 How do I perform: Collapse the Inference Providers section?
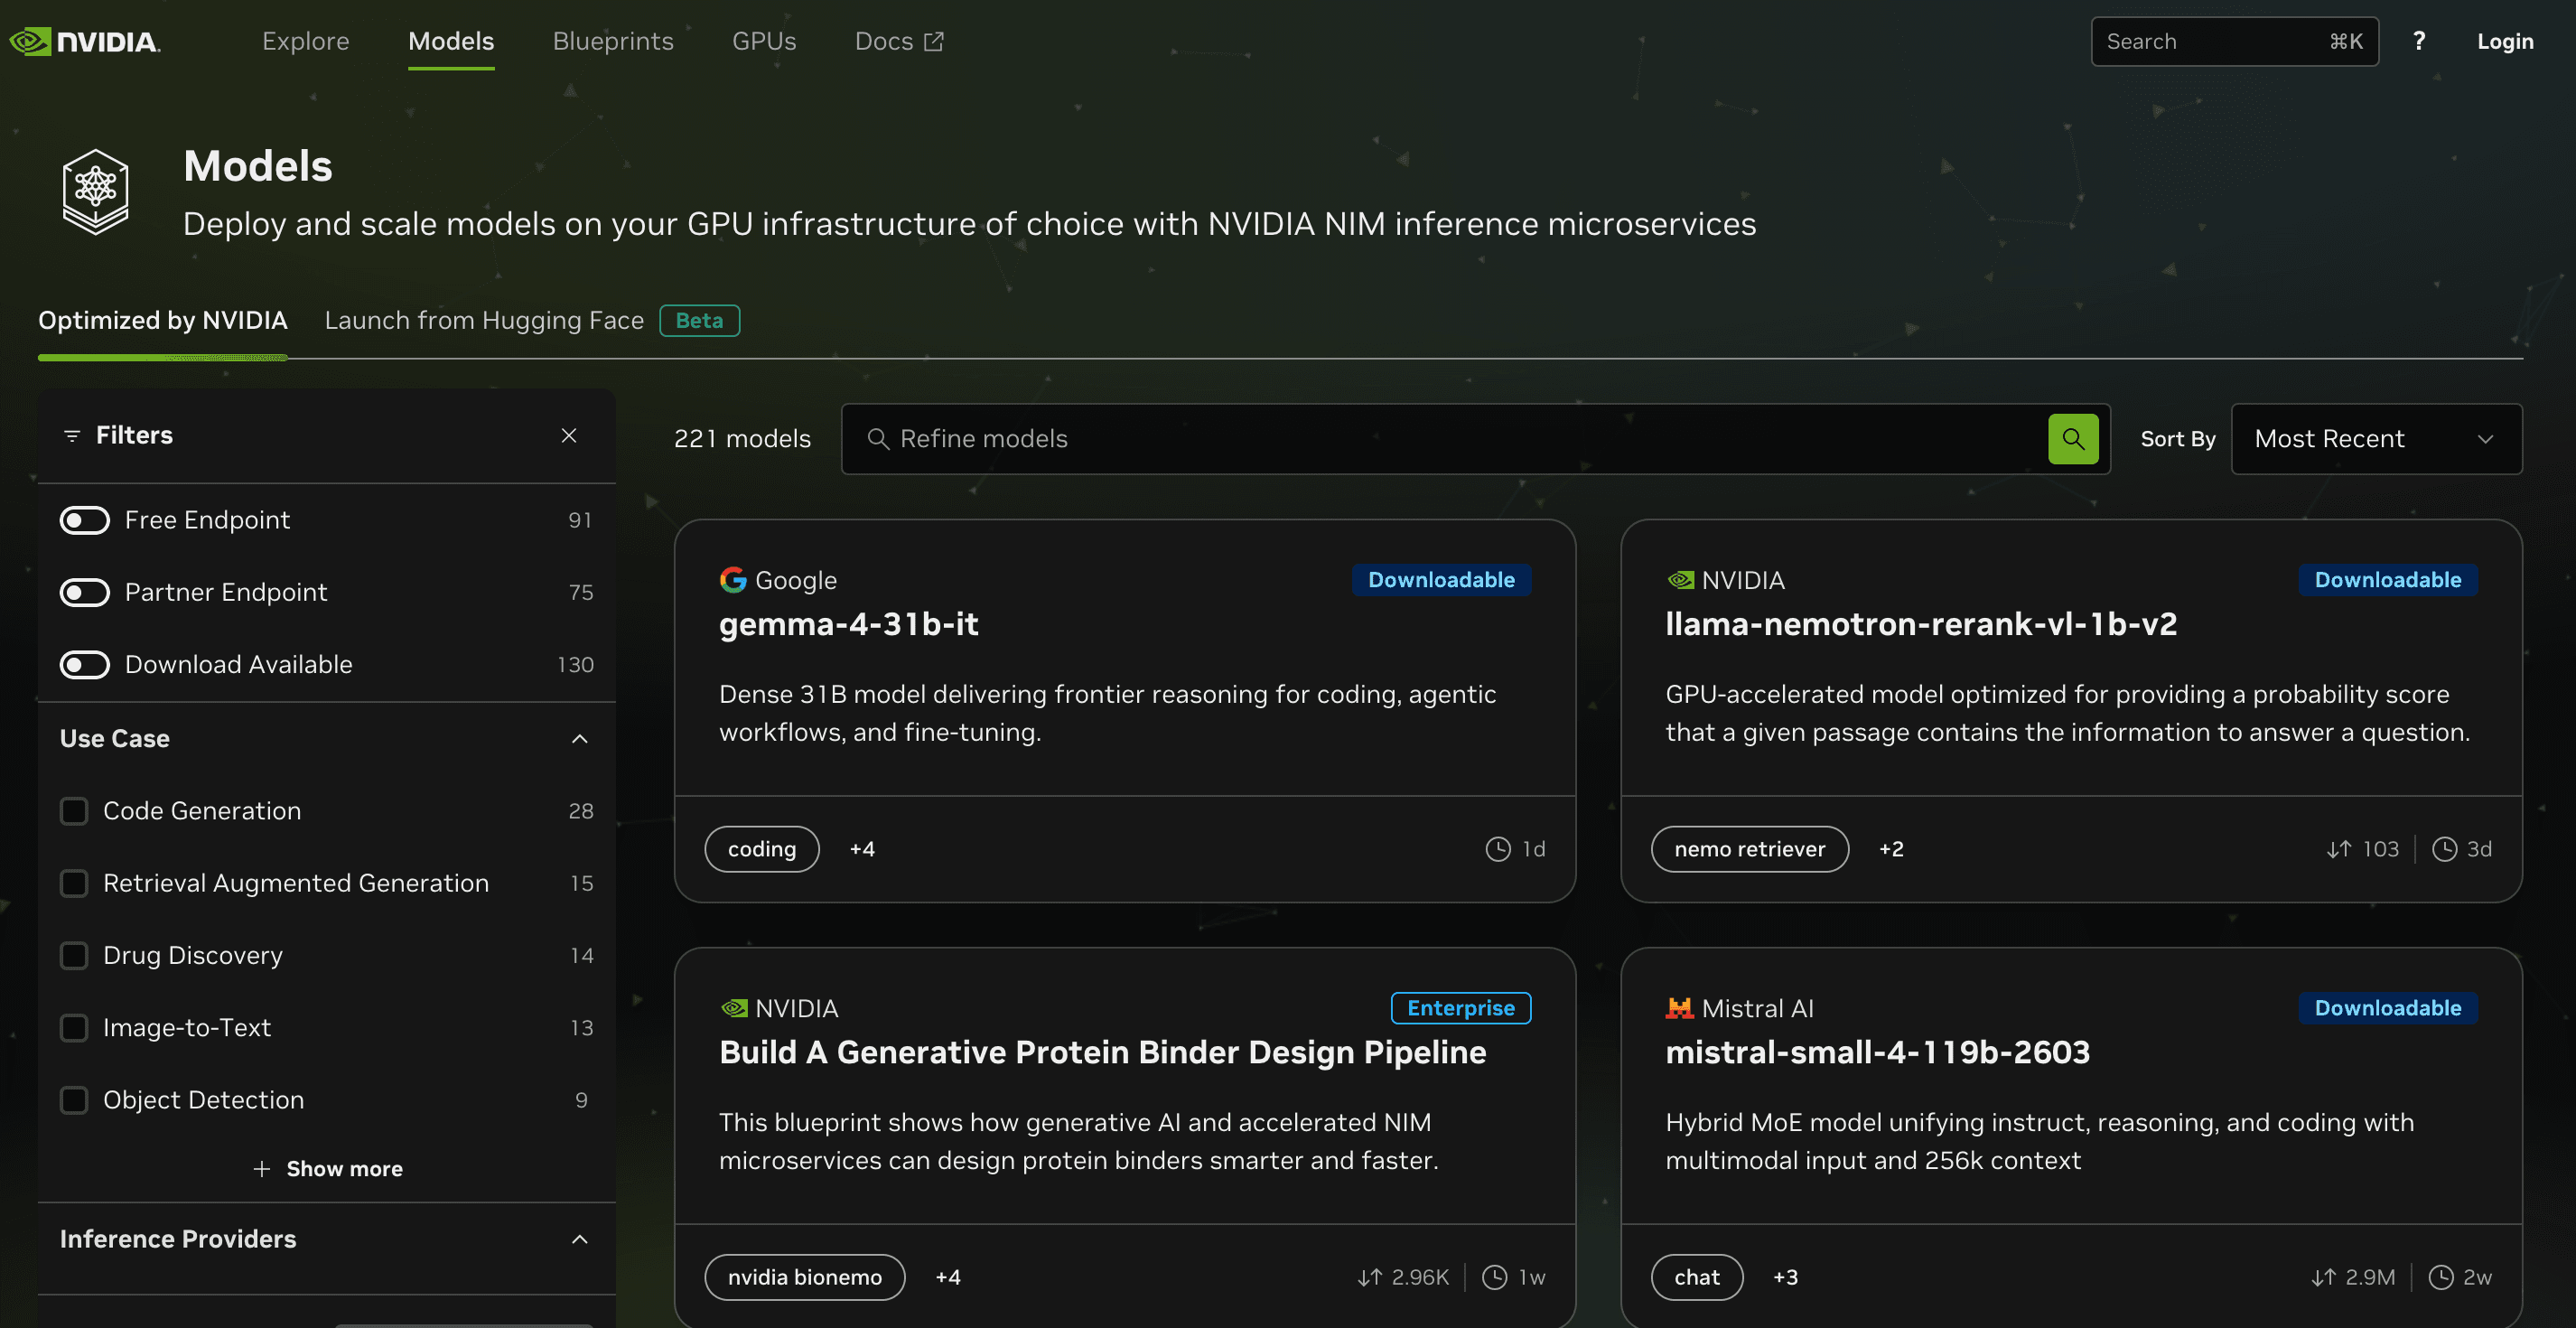coord(580,1239)
